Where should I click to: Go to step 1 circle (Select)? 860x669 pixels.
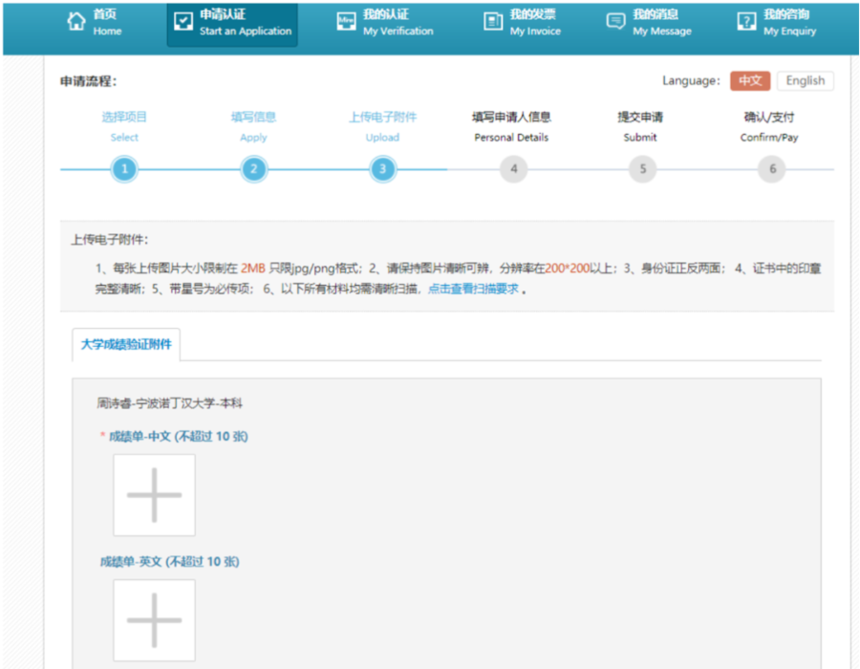tap(124, 169)
